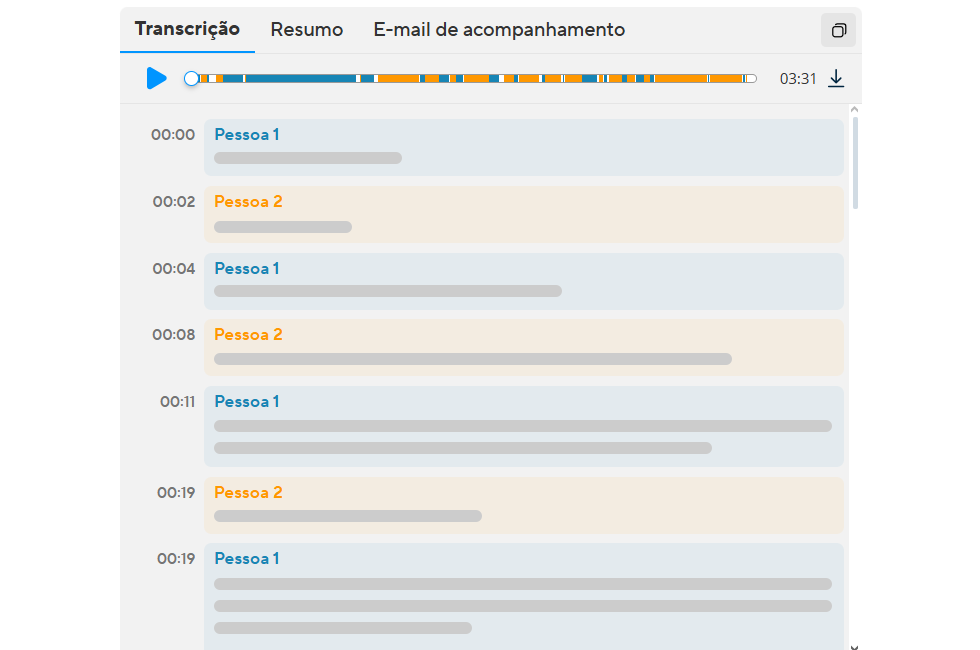
Task: Click the Pessoa 1 label at 00:11
Action: tap(247, 402)
